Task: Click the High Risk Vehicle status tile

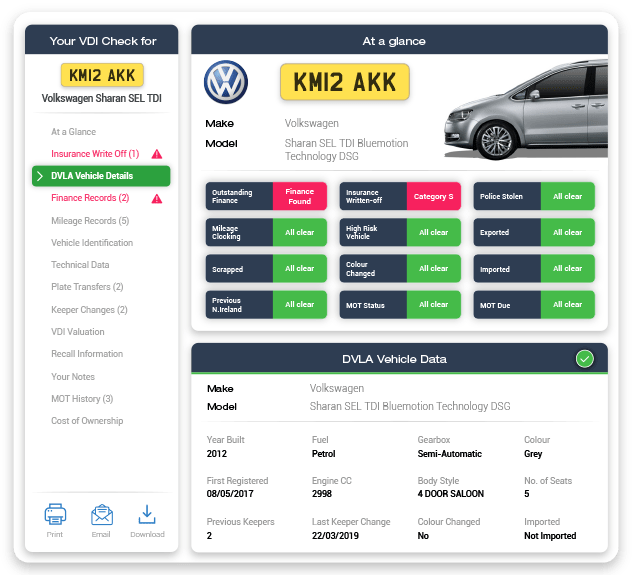Action: click(400, 232)
